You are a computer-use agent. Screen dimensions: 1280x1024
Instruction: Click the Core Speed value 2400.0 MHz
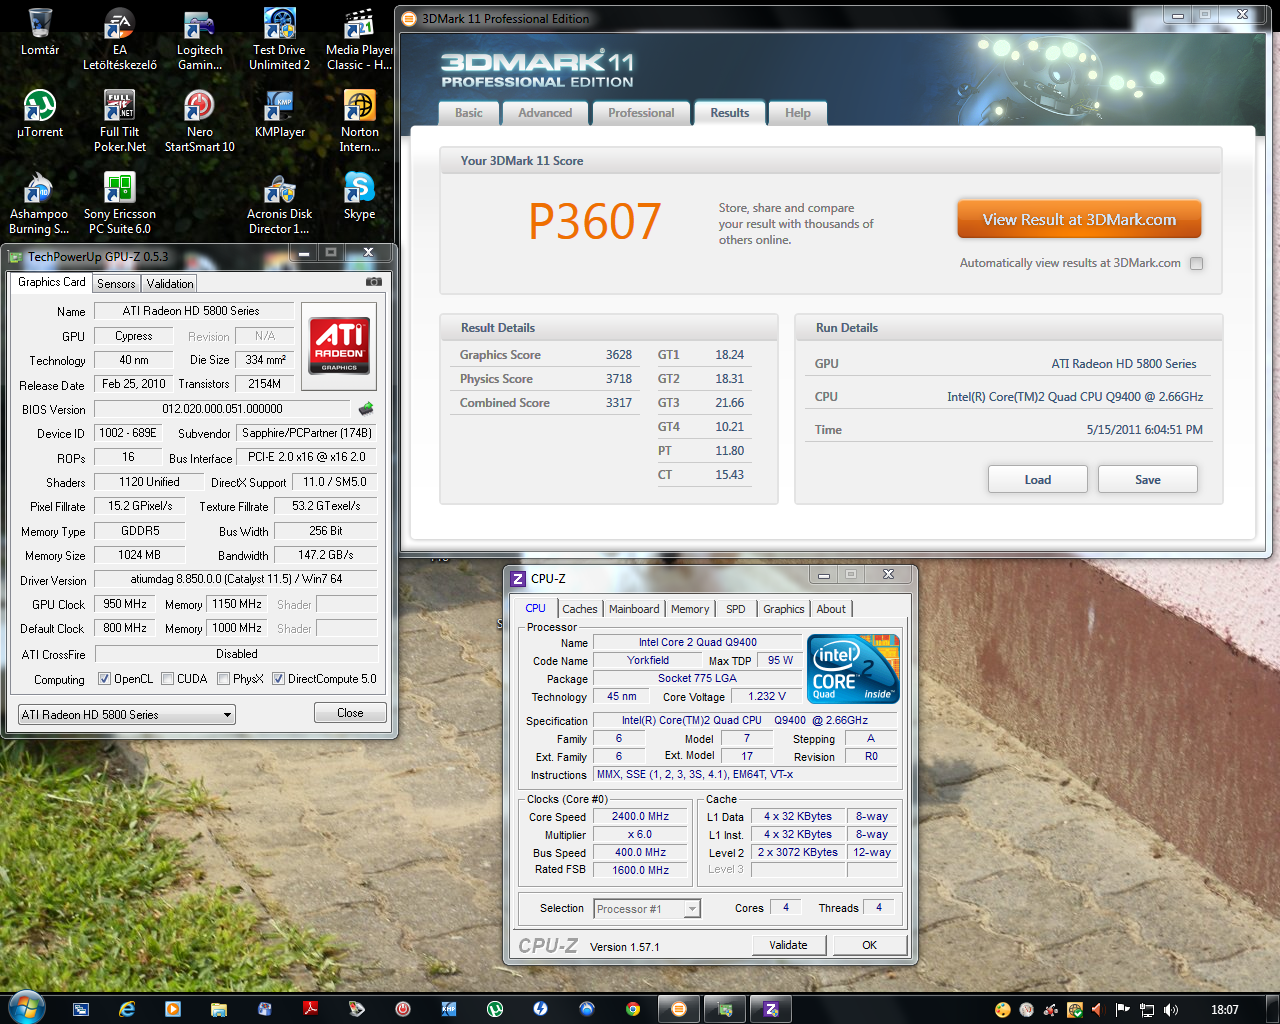pos(641,816)
